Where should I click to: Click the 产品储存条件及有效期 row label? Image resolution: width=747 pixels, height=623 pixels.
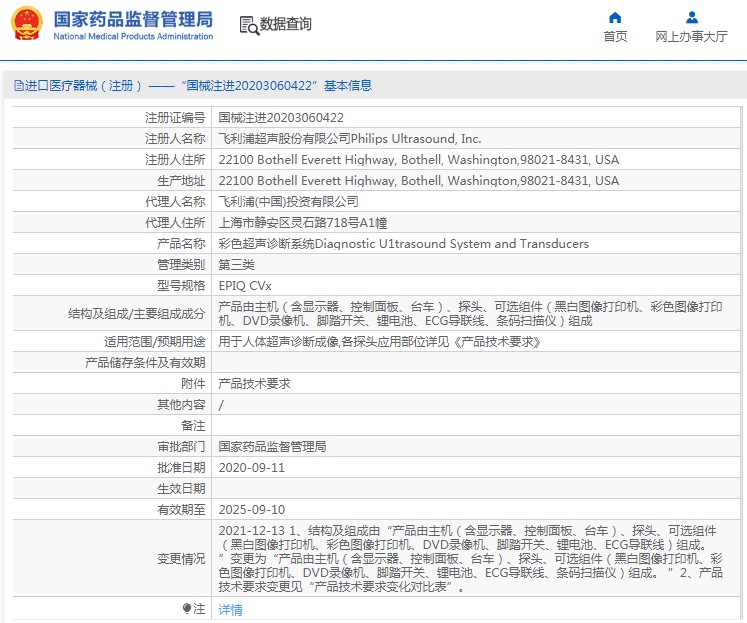[145, 362]
